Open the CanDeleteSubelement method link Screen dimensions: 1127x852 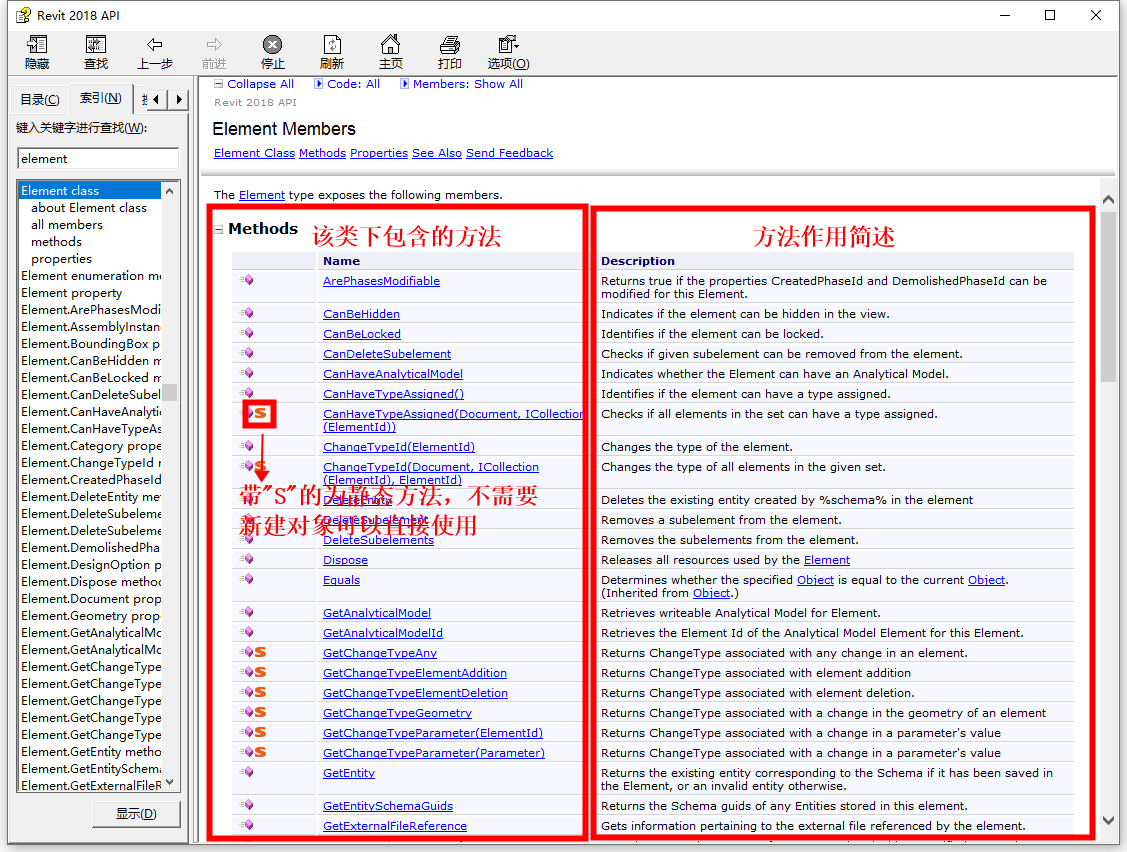(x=387, y=354)
